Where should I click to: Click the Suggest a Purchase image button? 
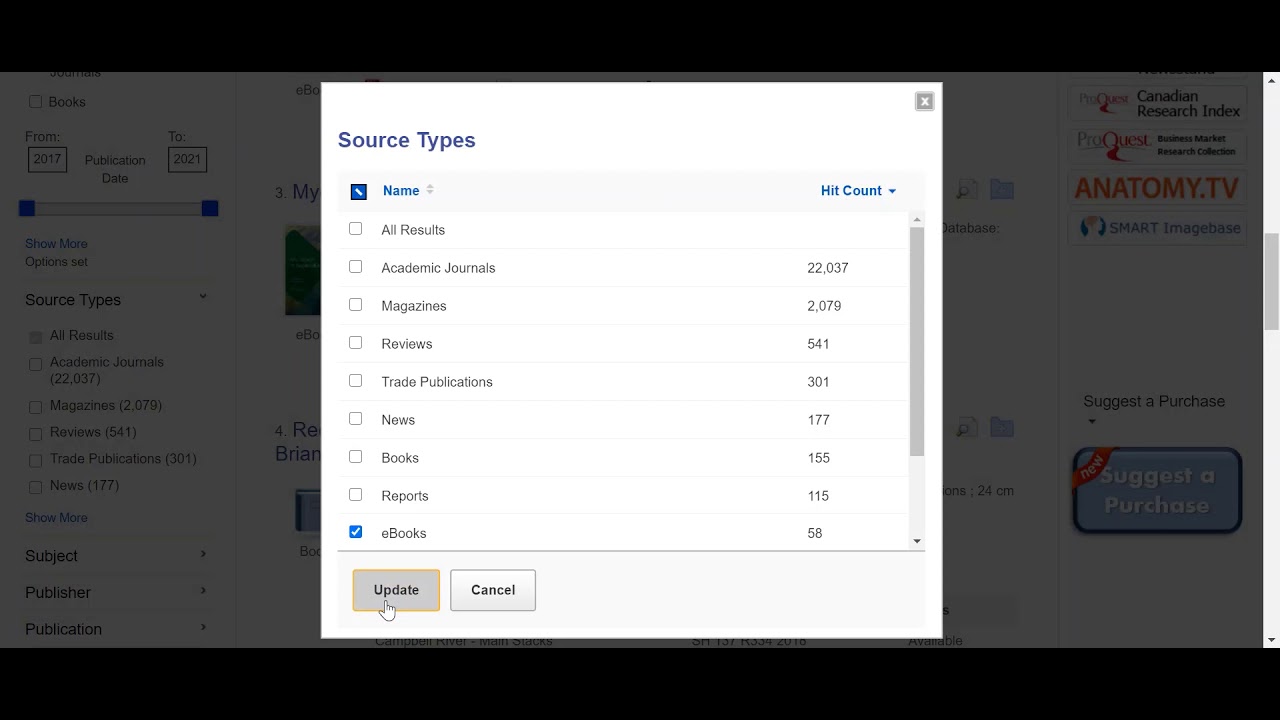pyautogui.click(x=1157, y=490)
